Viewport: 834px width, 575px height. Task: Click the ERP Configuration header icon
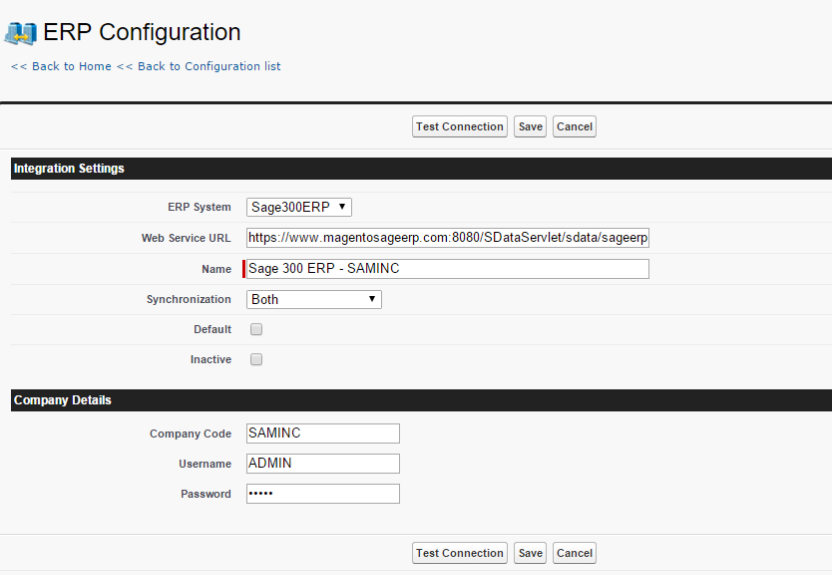(x=21, y=33)
